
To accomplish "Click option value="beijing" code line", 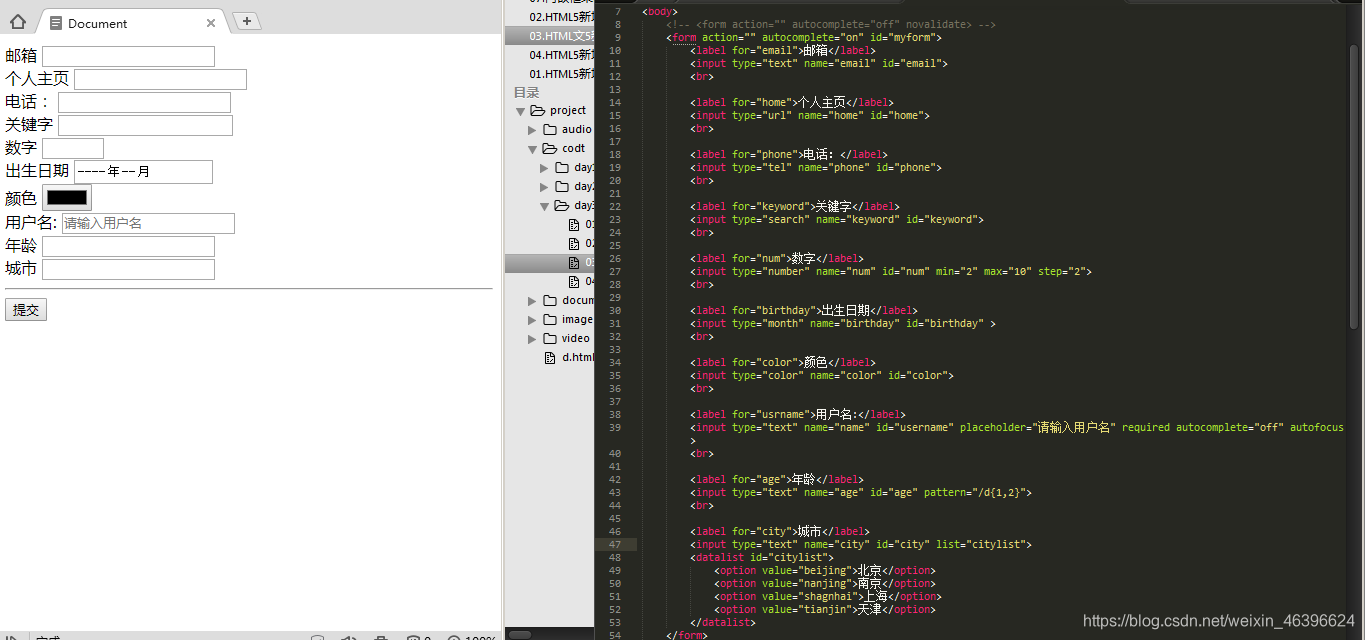I will (x=825, y=571).
